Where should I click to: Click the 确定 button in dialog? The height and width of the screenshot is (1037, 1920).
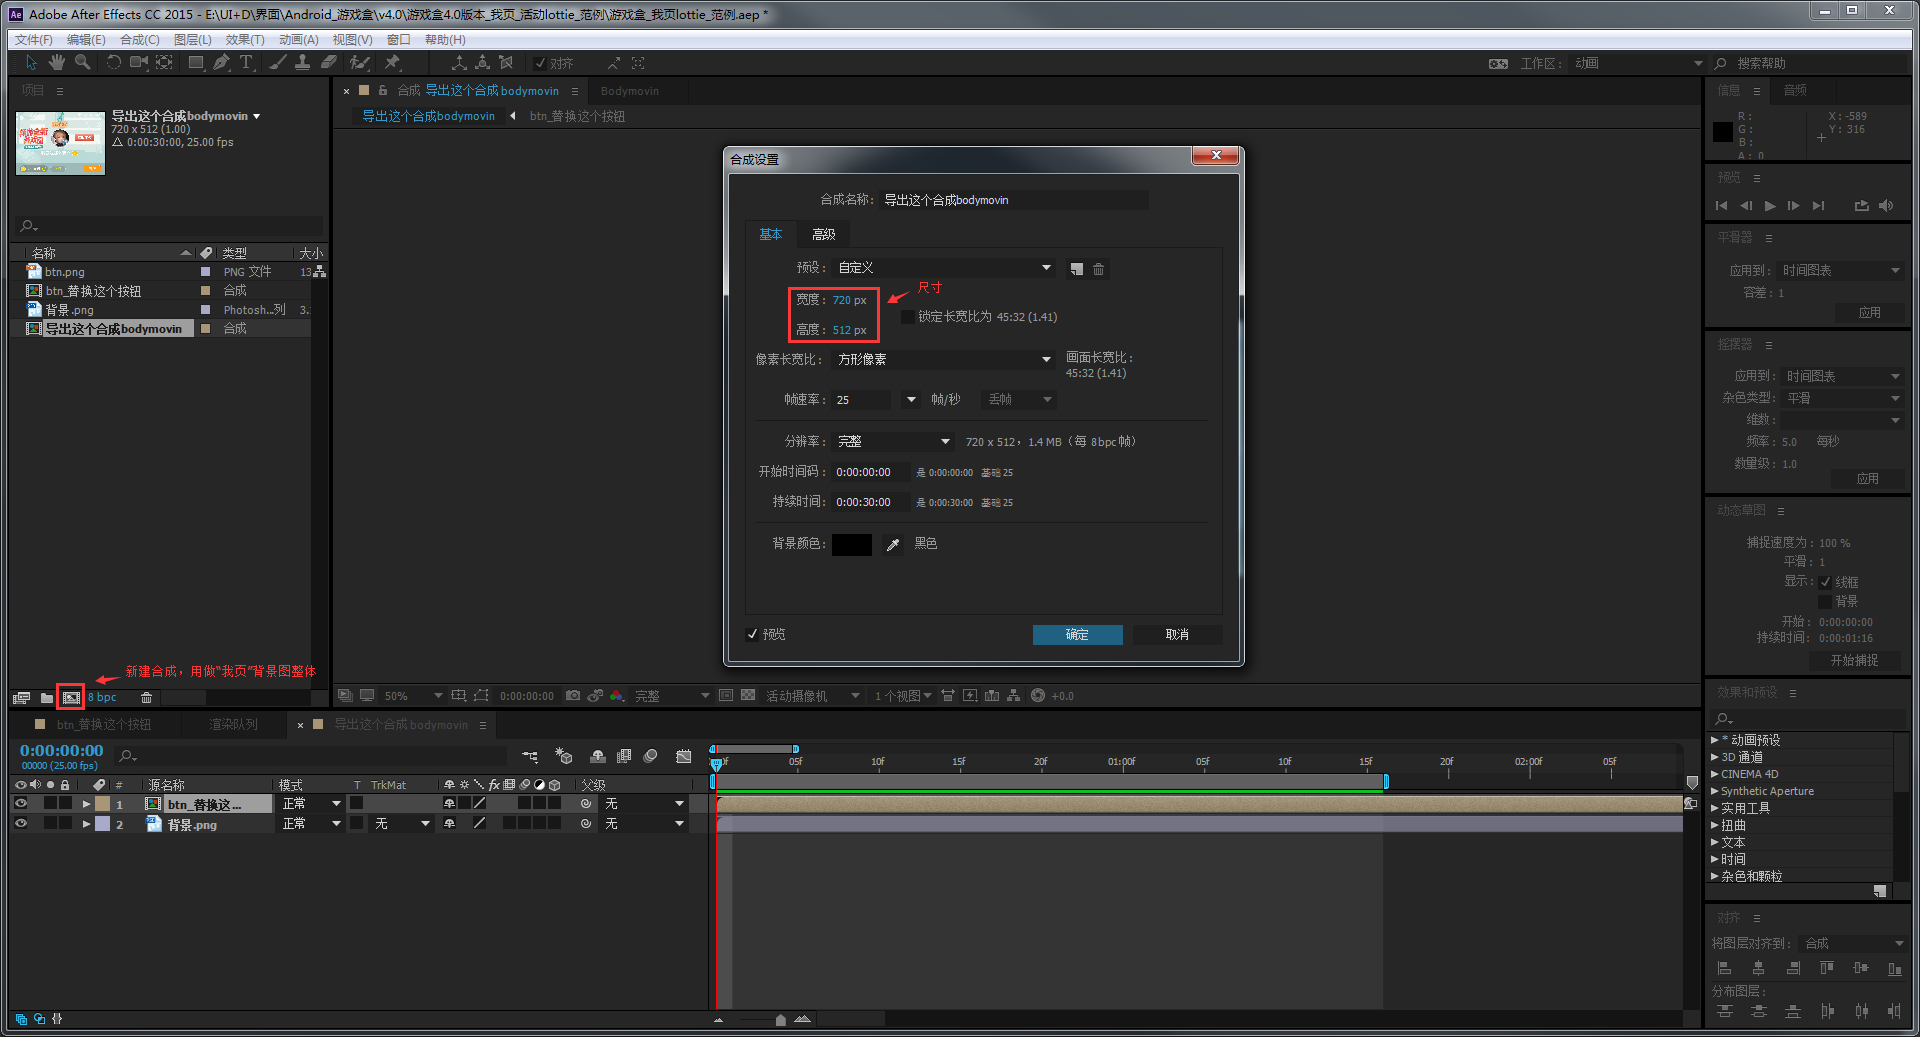[x=1077, y=635]
